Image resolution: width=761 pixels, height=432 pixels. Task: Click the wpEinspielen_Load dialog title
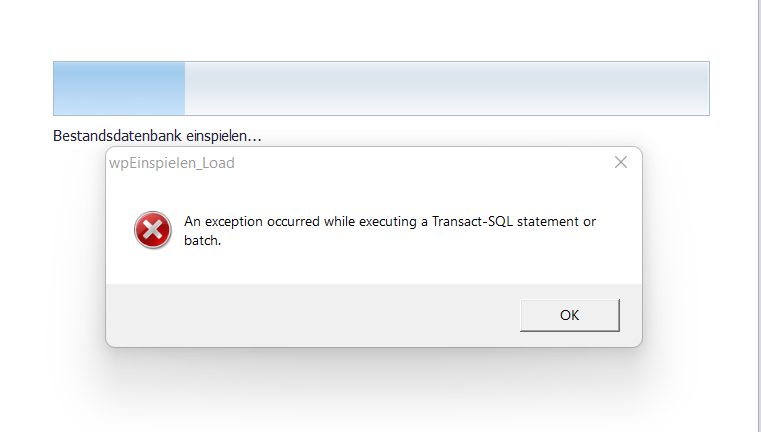172,163
